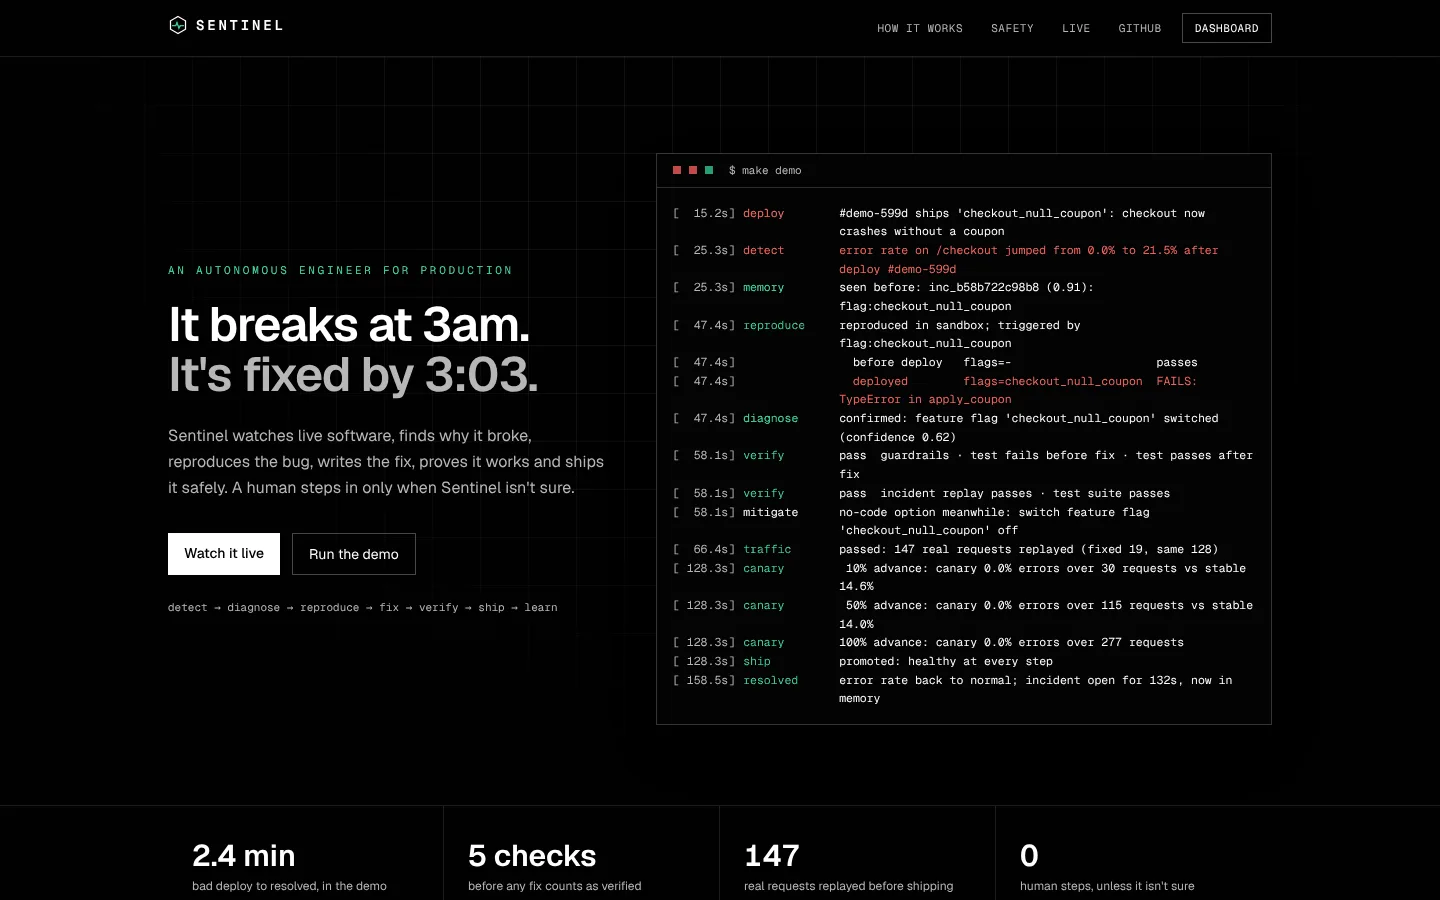Visit the GitHub nav link
This screenshot has height=900, width=1440.
1140,28
